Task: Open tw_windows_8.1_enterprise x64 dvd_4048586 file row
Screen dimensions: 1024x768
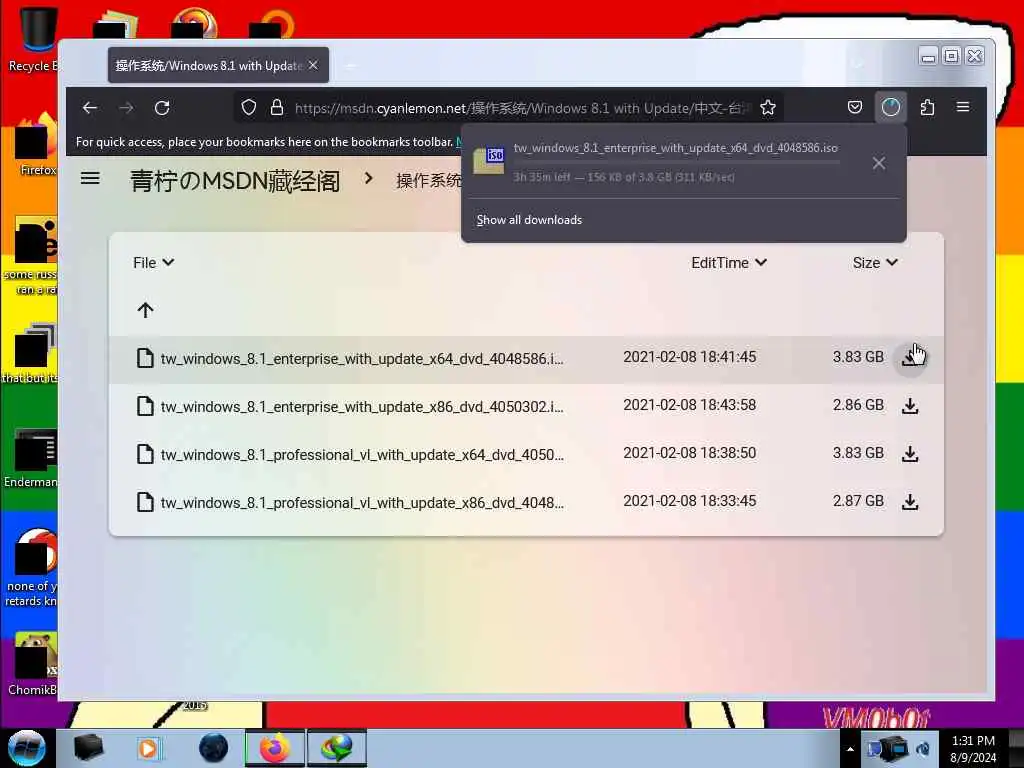Action: point(526,359)
